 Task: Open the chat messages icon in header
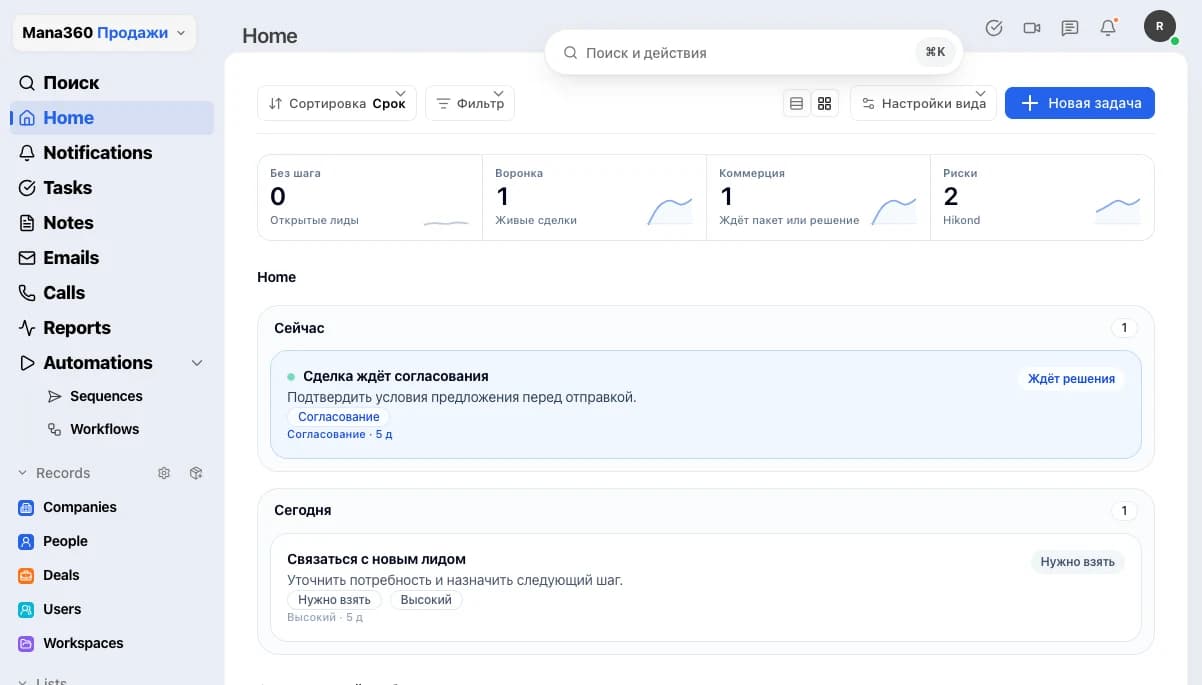[1070, 28]
